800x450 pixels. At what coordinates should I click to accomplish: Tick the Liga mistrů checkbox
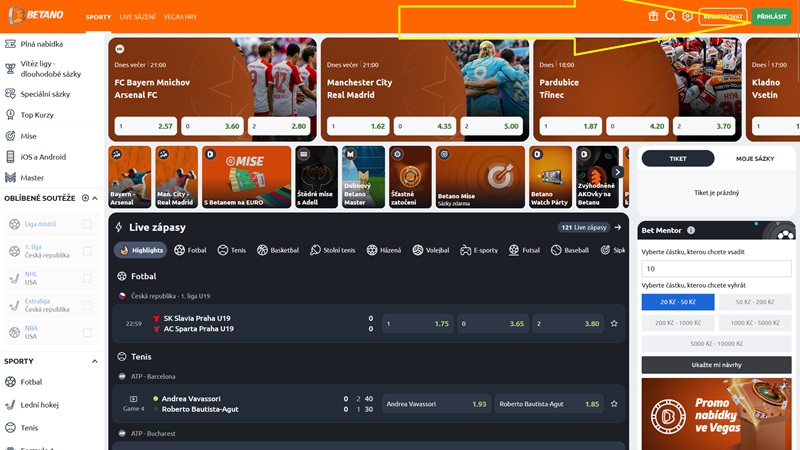[88, 224]
